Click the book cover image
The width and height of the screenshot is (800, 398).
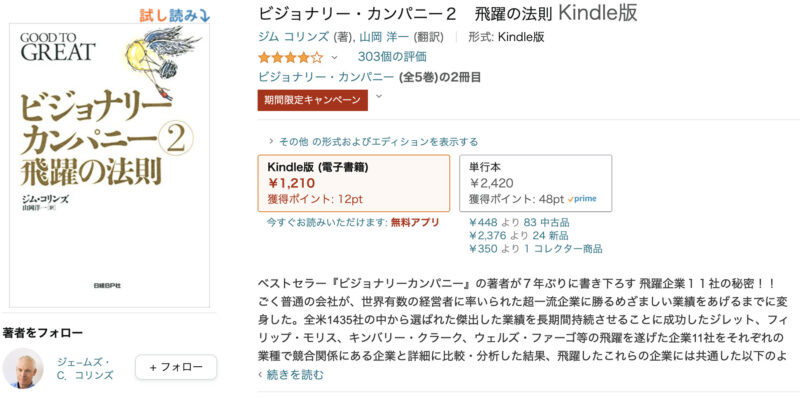coord(110,165)
